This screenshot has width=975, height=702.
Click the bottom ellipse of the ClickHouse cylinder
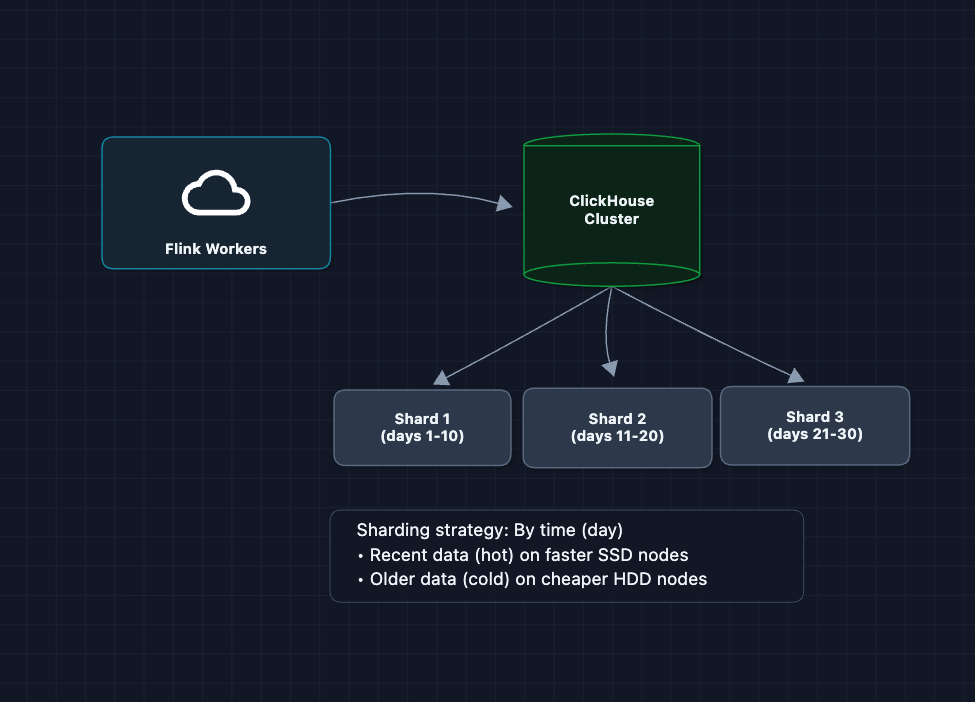click(x=611, y=274)
